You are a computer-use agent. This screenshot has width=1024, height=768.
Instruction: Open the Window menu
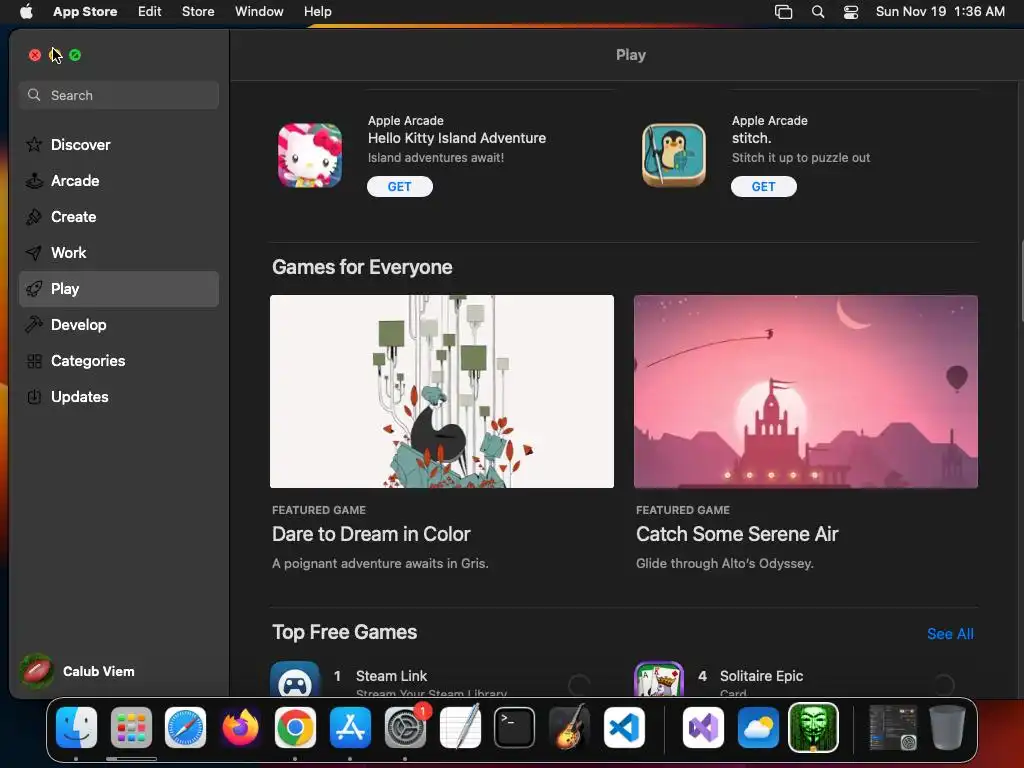(x=259, y=12)
